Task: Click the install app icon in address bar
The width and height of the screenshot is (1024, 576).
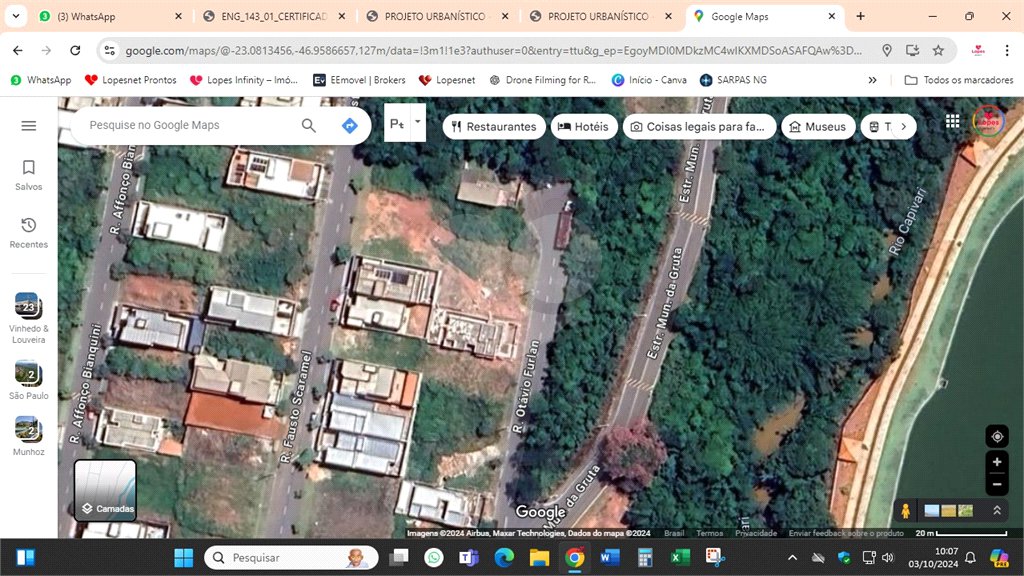Action: [912, 50]
